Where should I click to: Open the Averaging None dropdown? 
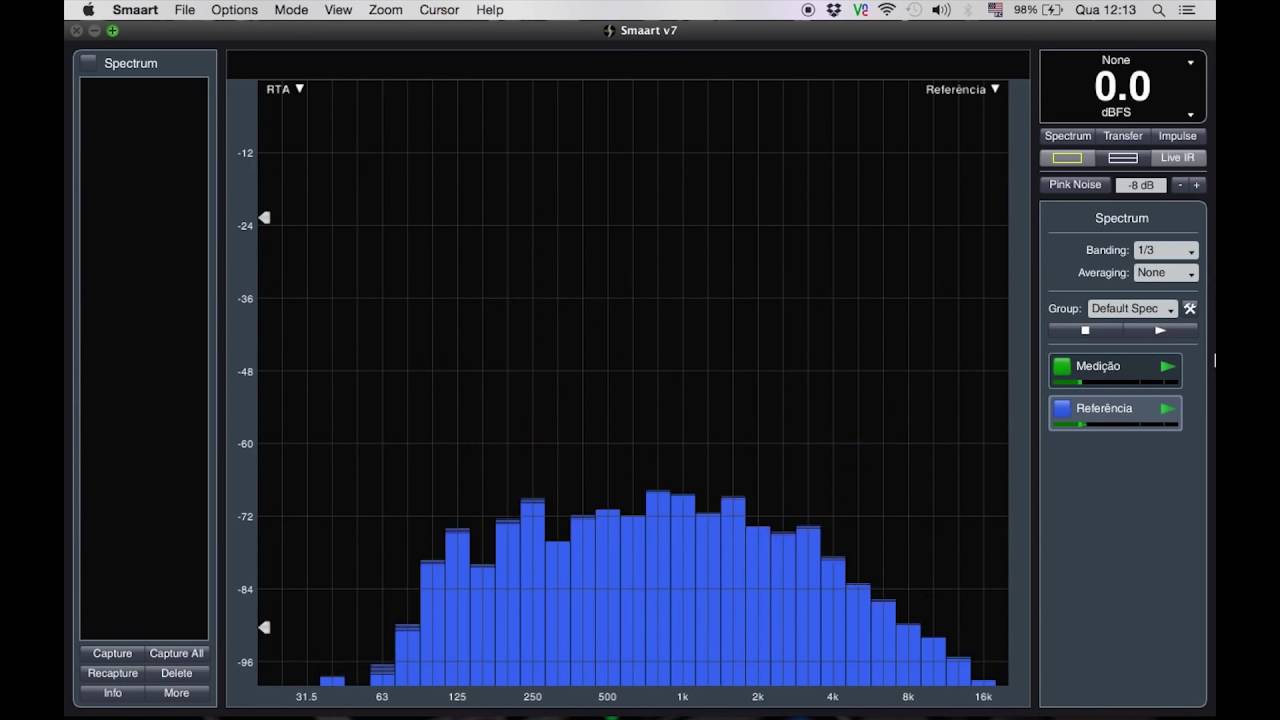click(1165, 273)
